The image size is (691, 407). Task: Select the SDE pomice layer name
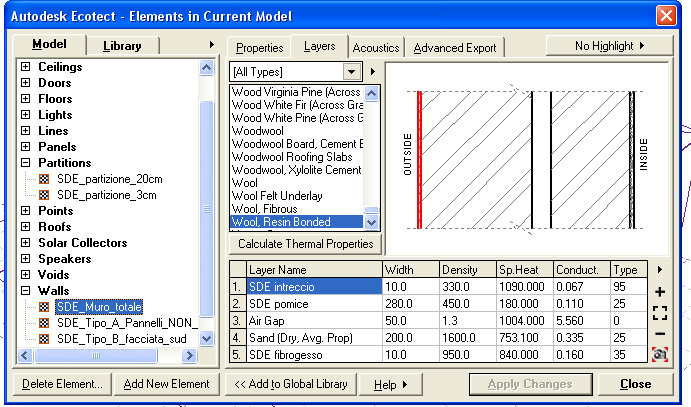coord(279,304)
